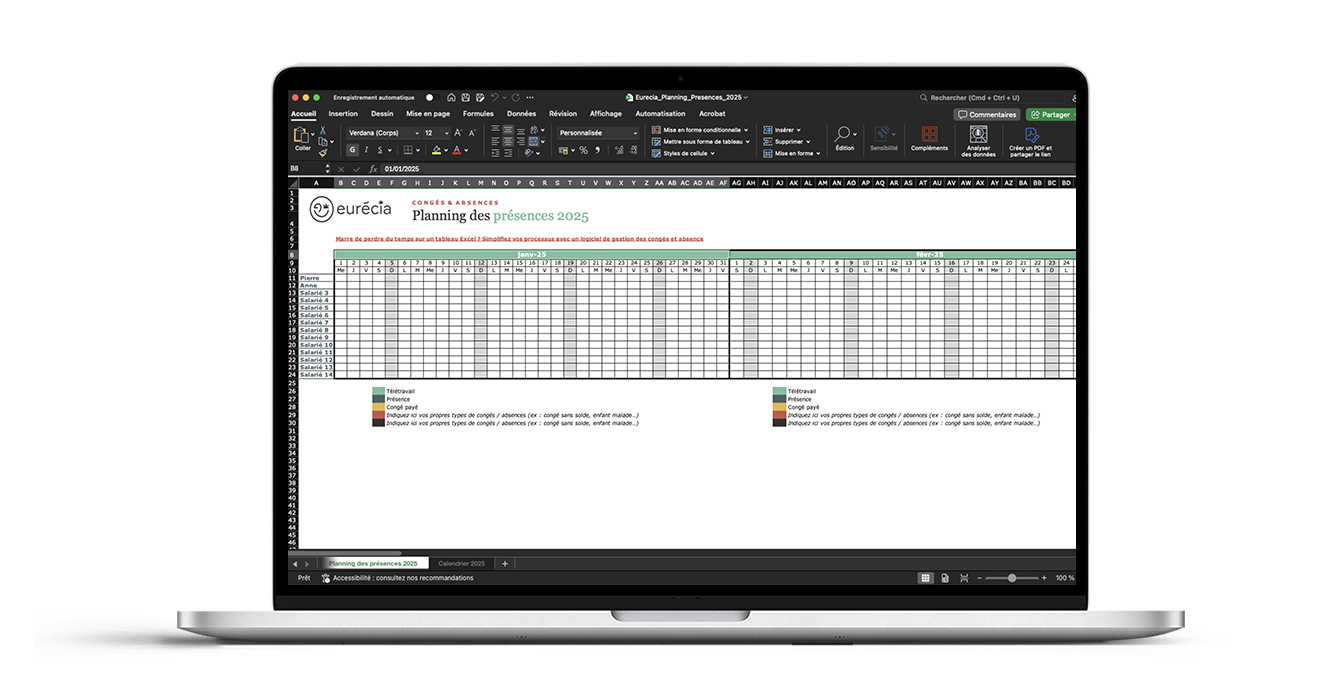
Task: Open the Formules ribbon tab
Action: (478, 114)
